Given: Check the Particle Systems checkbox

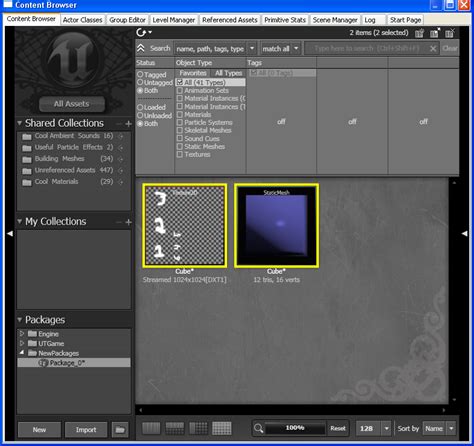Looking at the screenshot, I should coord(180,122).
